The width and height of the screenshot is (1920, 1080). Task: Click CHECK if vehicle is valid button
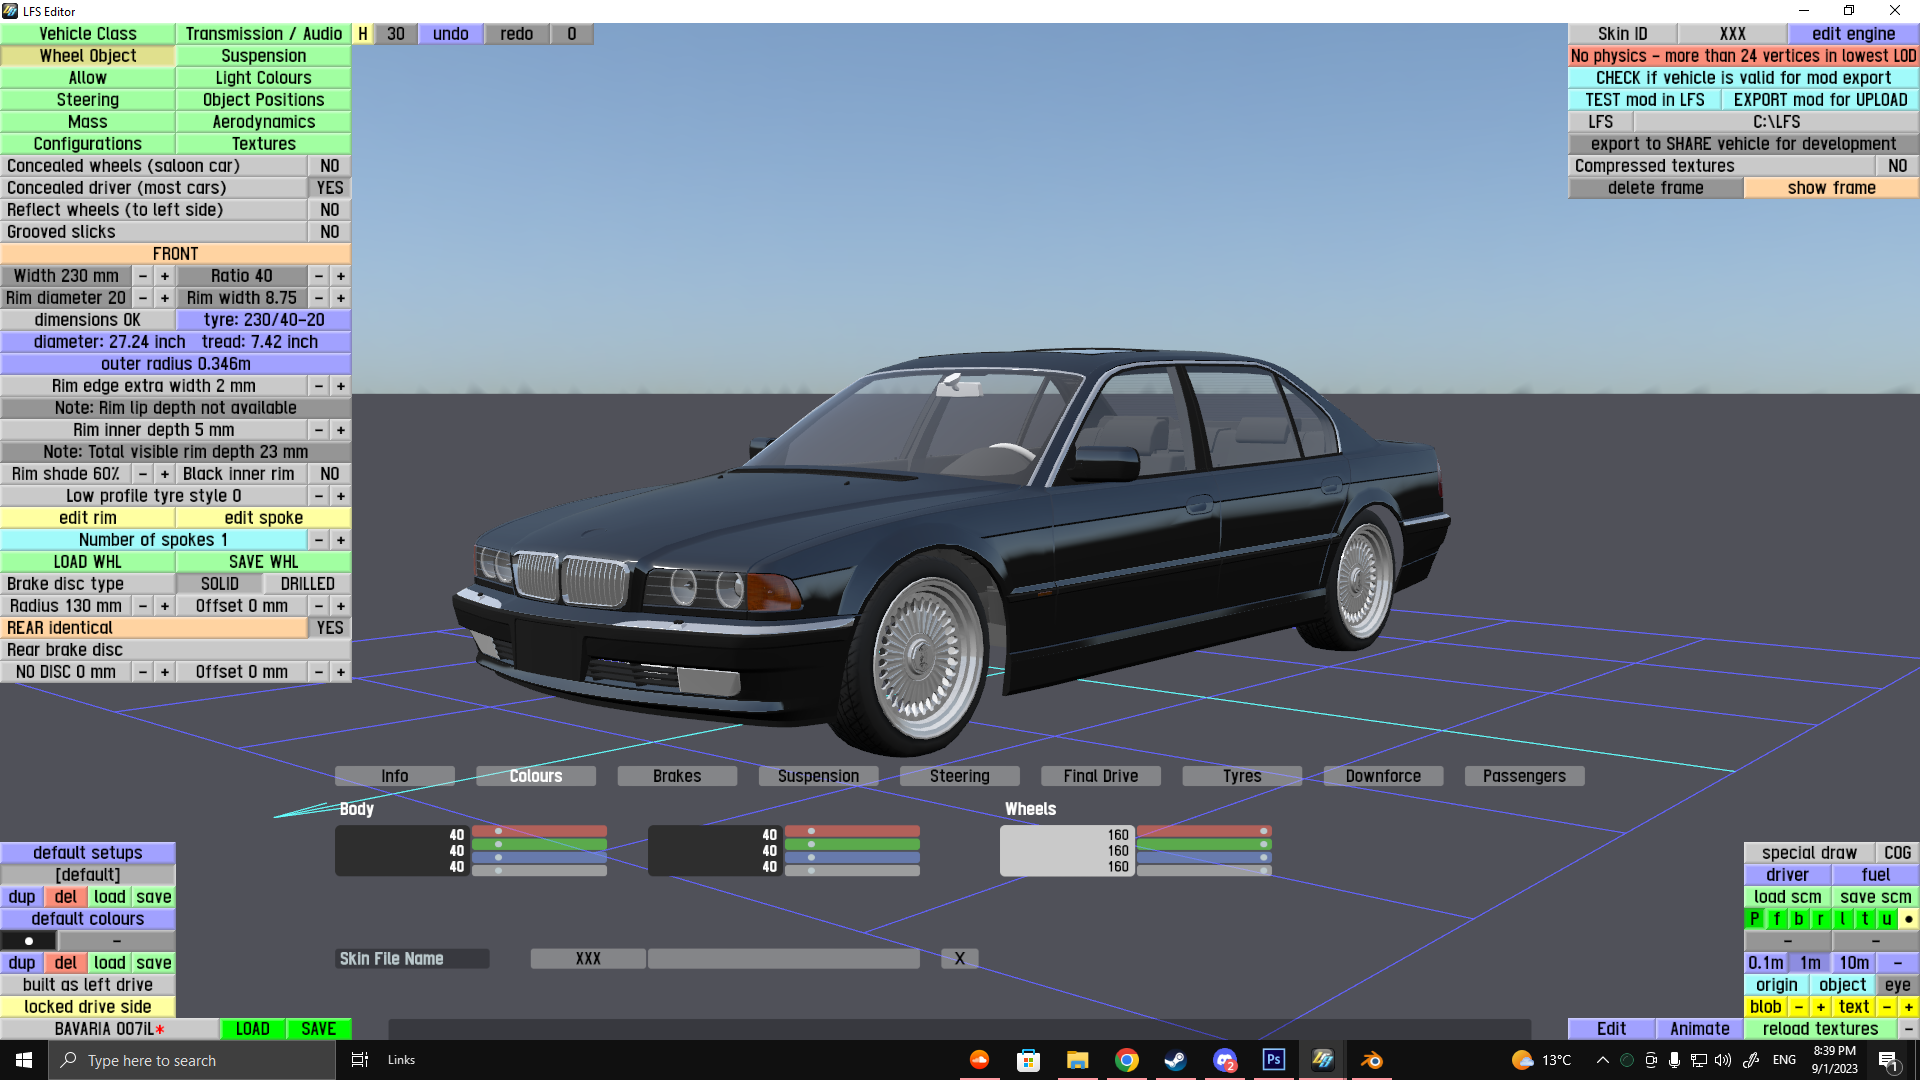pos(1742,78)
